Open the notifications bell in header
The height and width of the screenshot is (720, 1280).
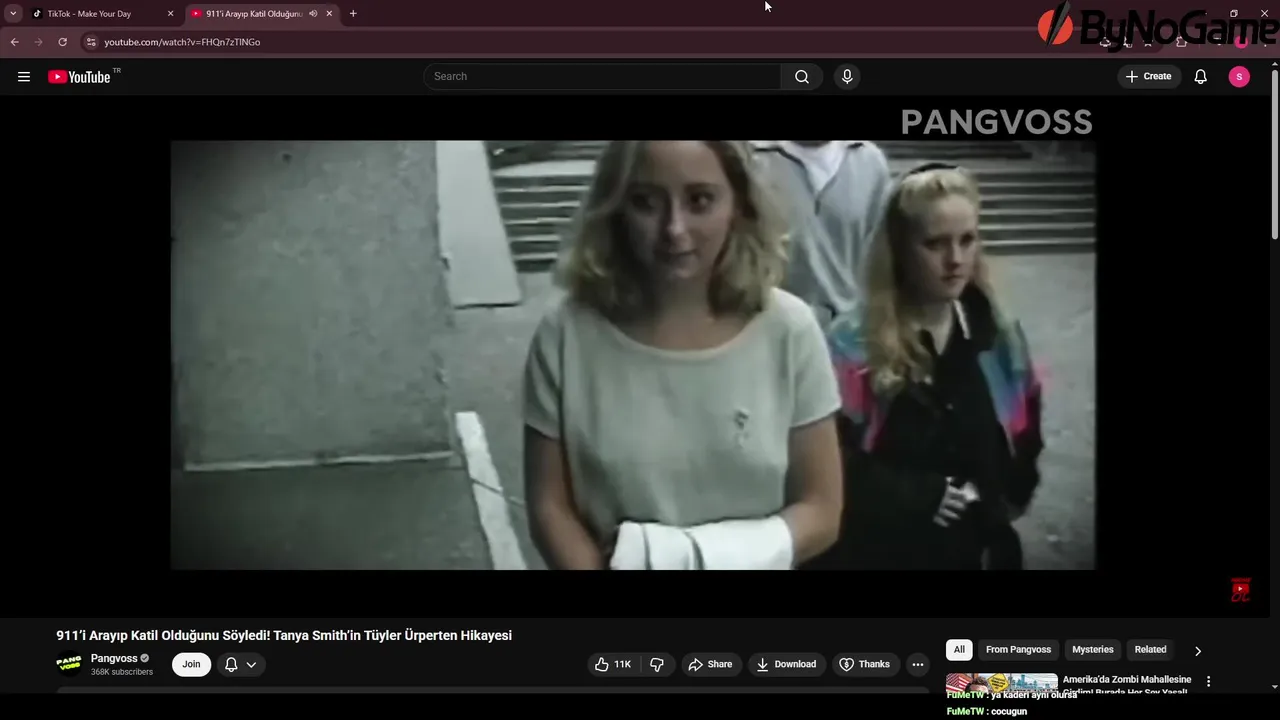pyautogui.click(x=1201, y=77)
